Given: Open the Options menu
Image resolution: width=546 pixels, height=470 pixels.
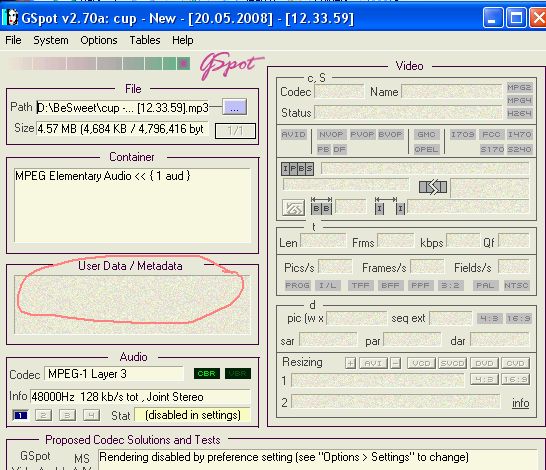Looking at the screenshot, I should pos(99,40).
